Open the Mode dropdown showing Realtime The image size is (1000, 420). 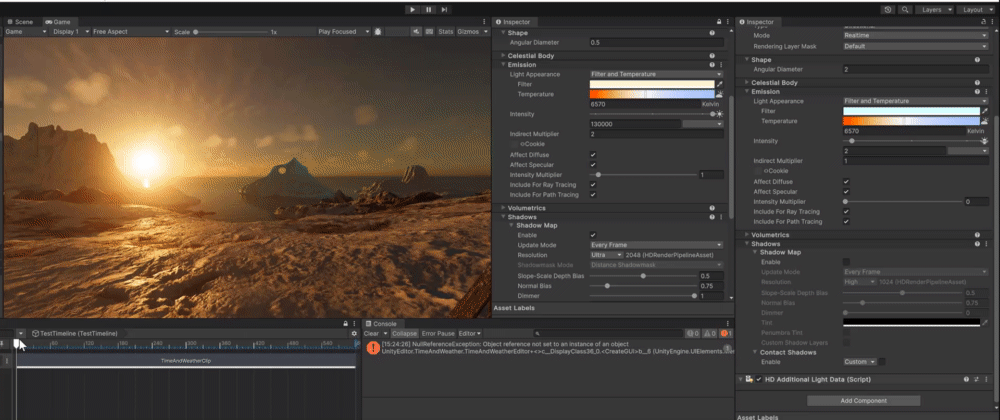pos(915,35)
